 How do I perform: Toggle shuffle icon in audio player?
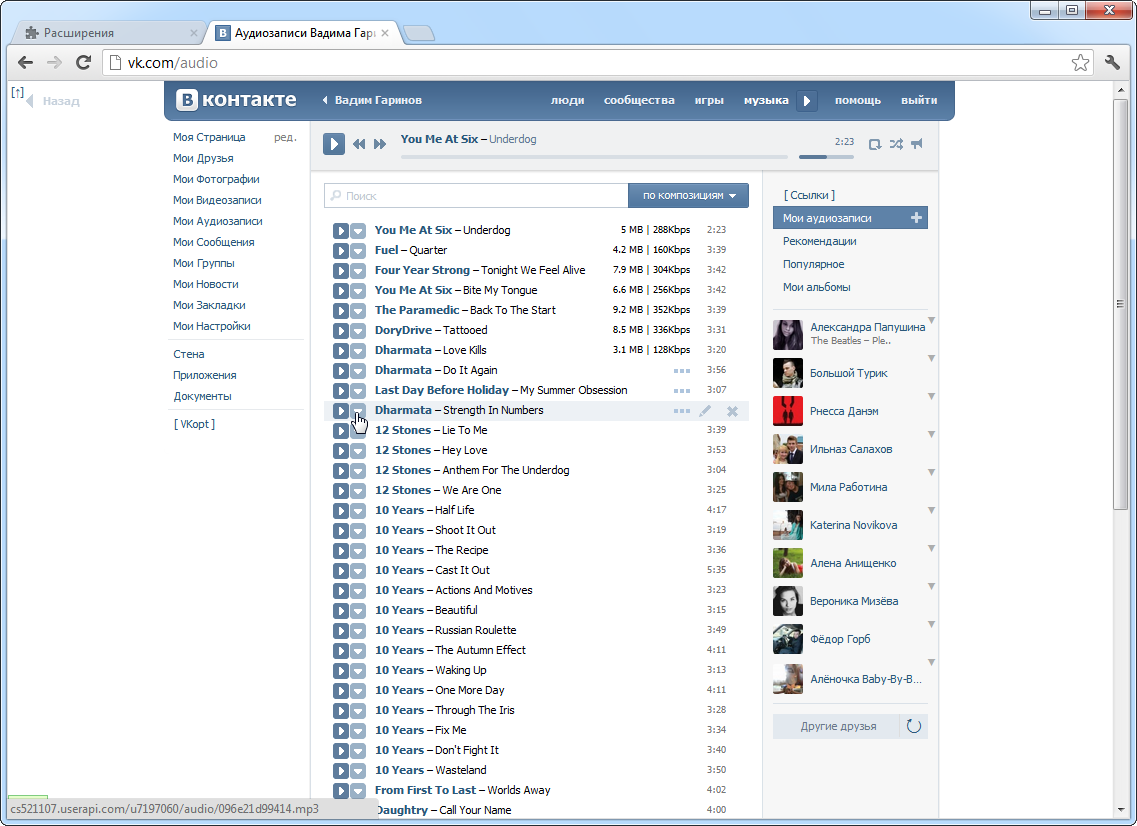pyautogui.click(x=896, y=144)
